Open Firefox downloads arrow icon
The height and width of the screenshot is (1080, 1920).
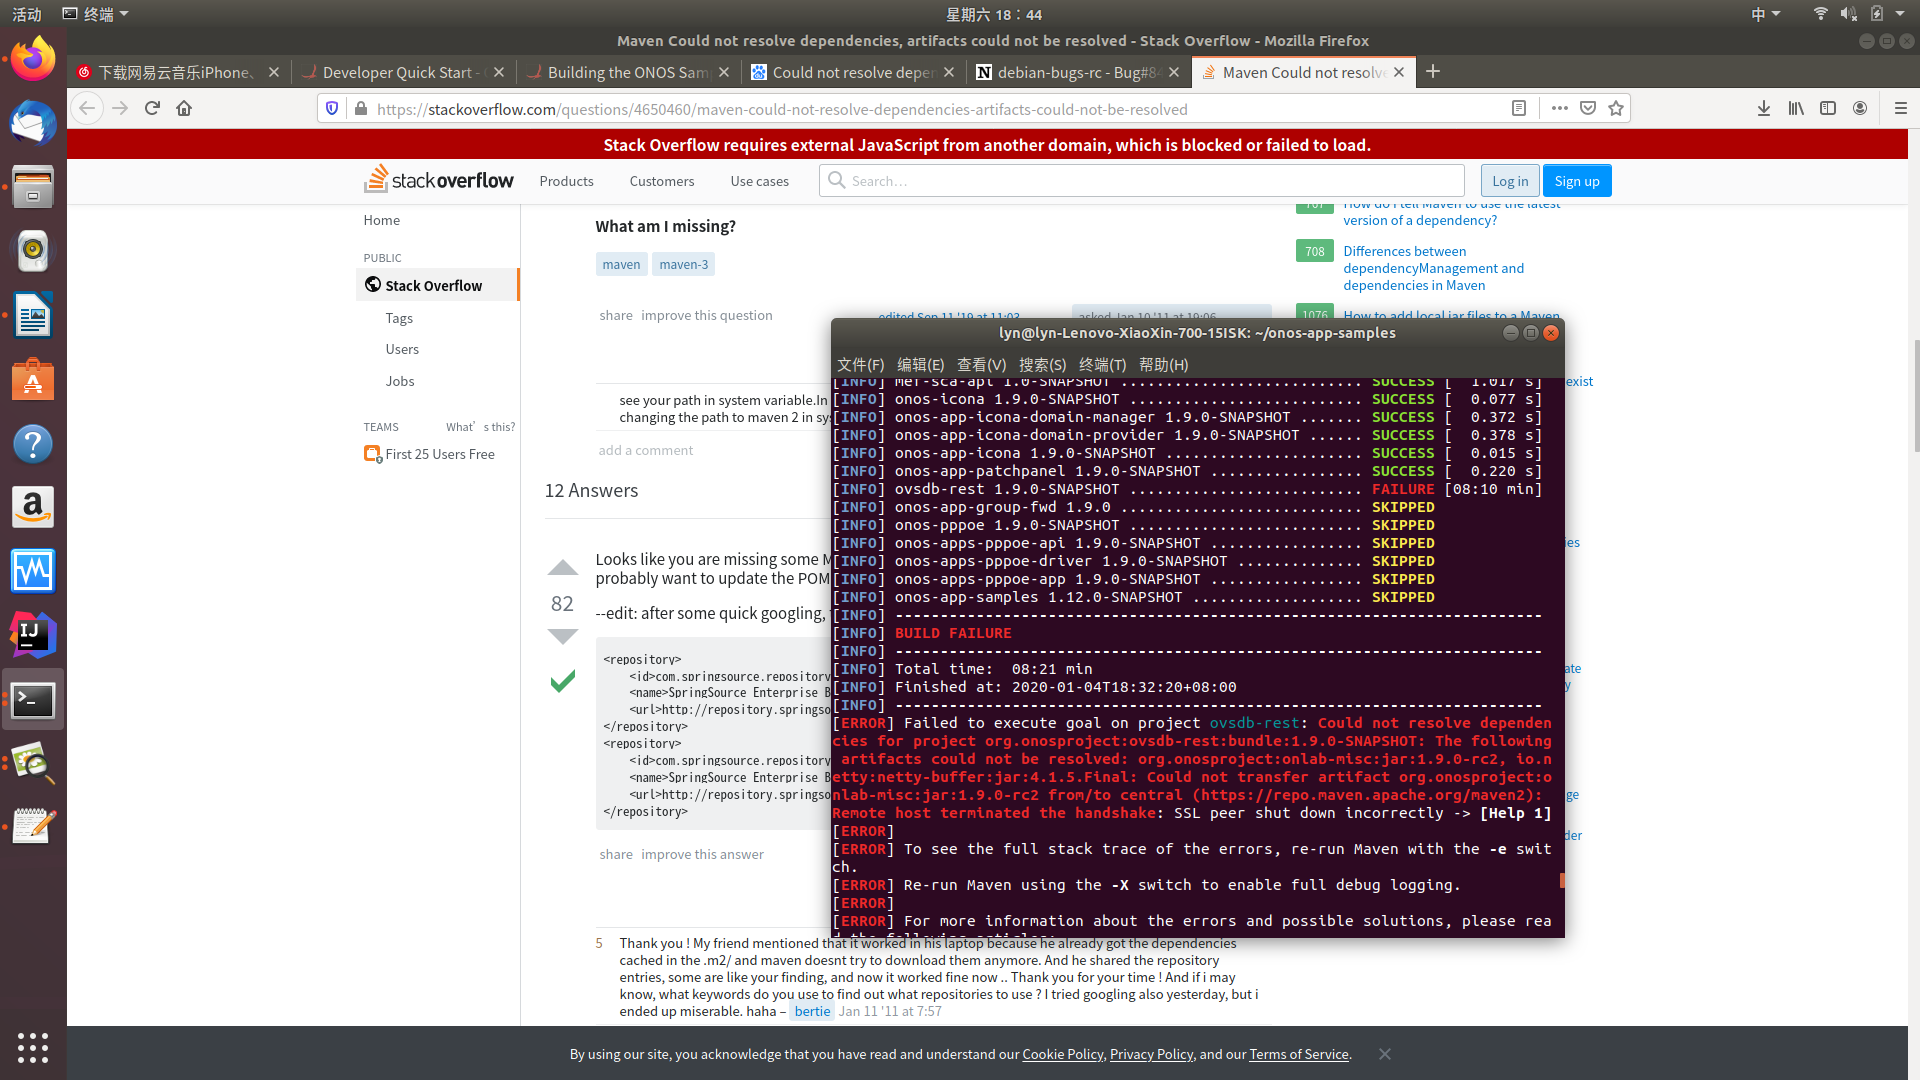[1764, 108]
